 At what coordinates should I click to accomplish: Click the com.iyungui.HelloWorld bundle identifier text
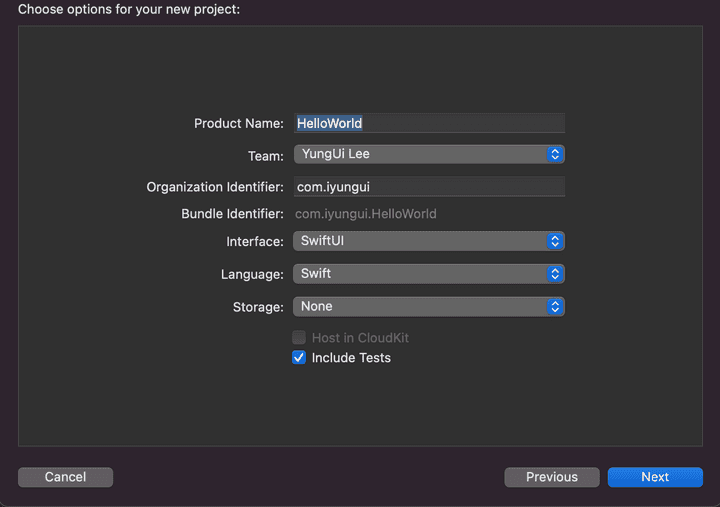[366, 214]
